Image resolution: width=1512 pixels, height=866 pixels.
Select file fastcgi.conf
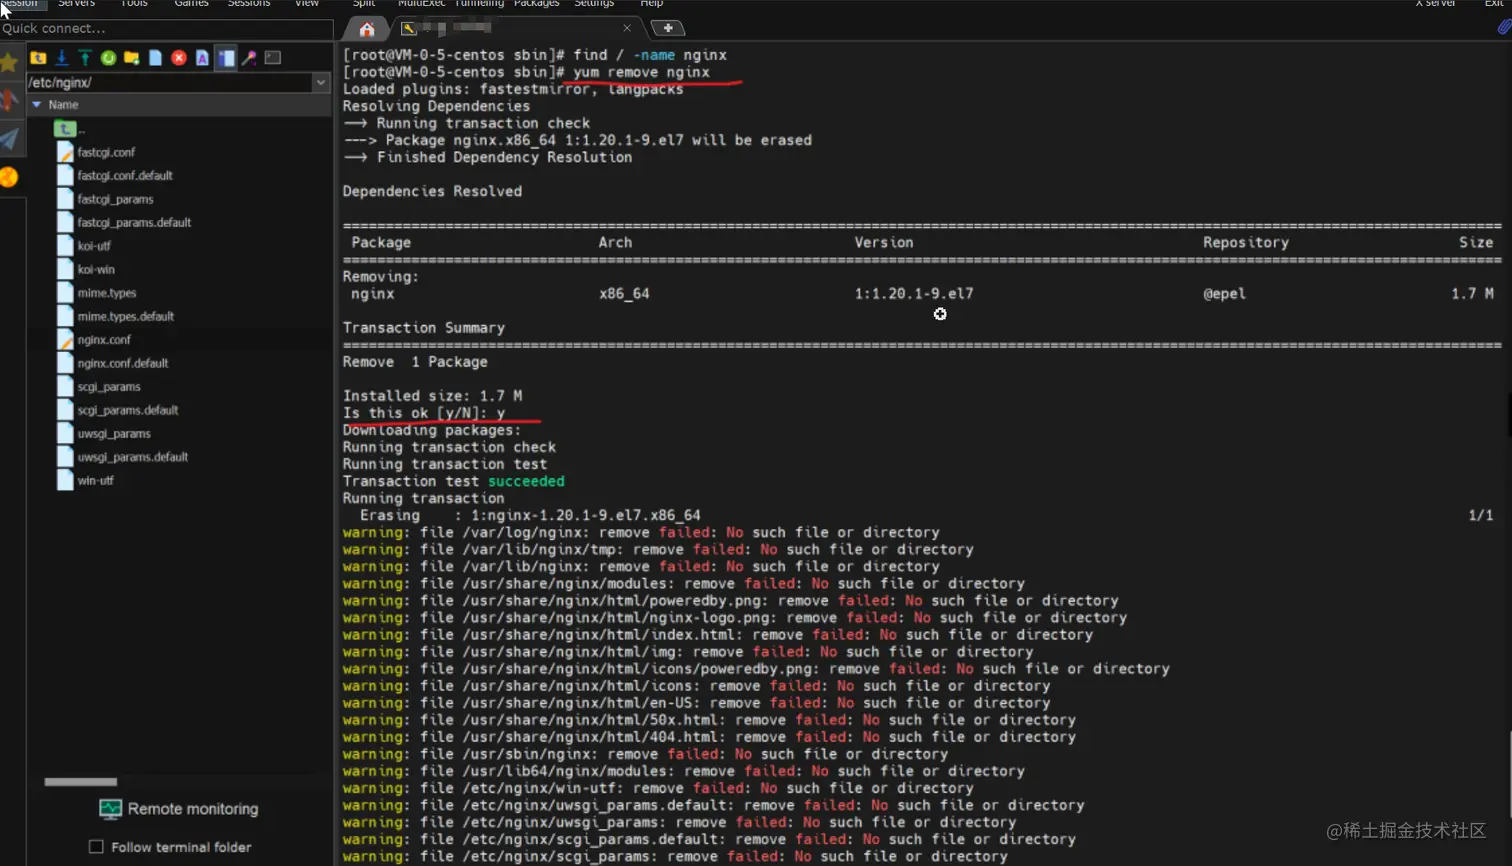tap(106, 152)
